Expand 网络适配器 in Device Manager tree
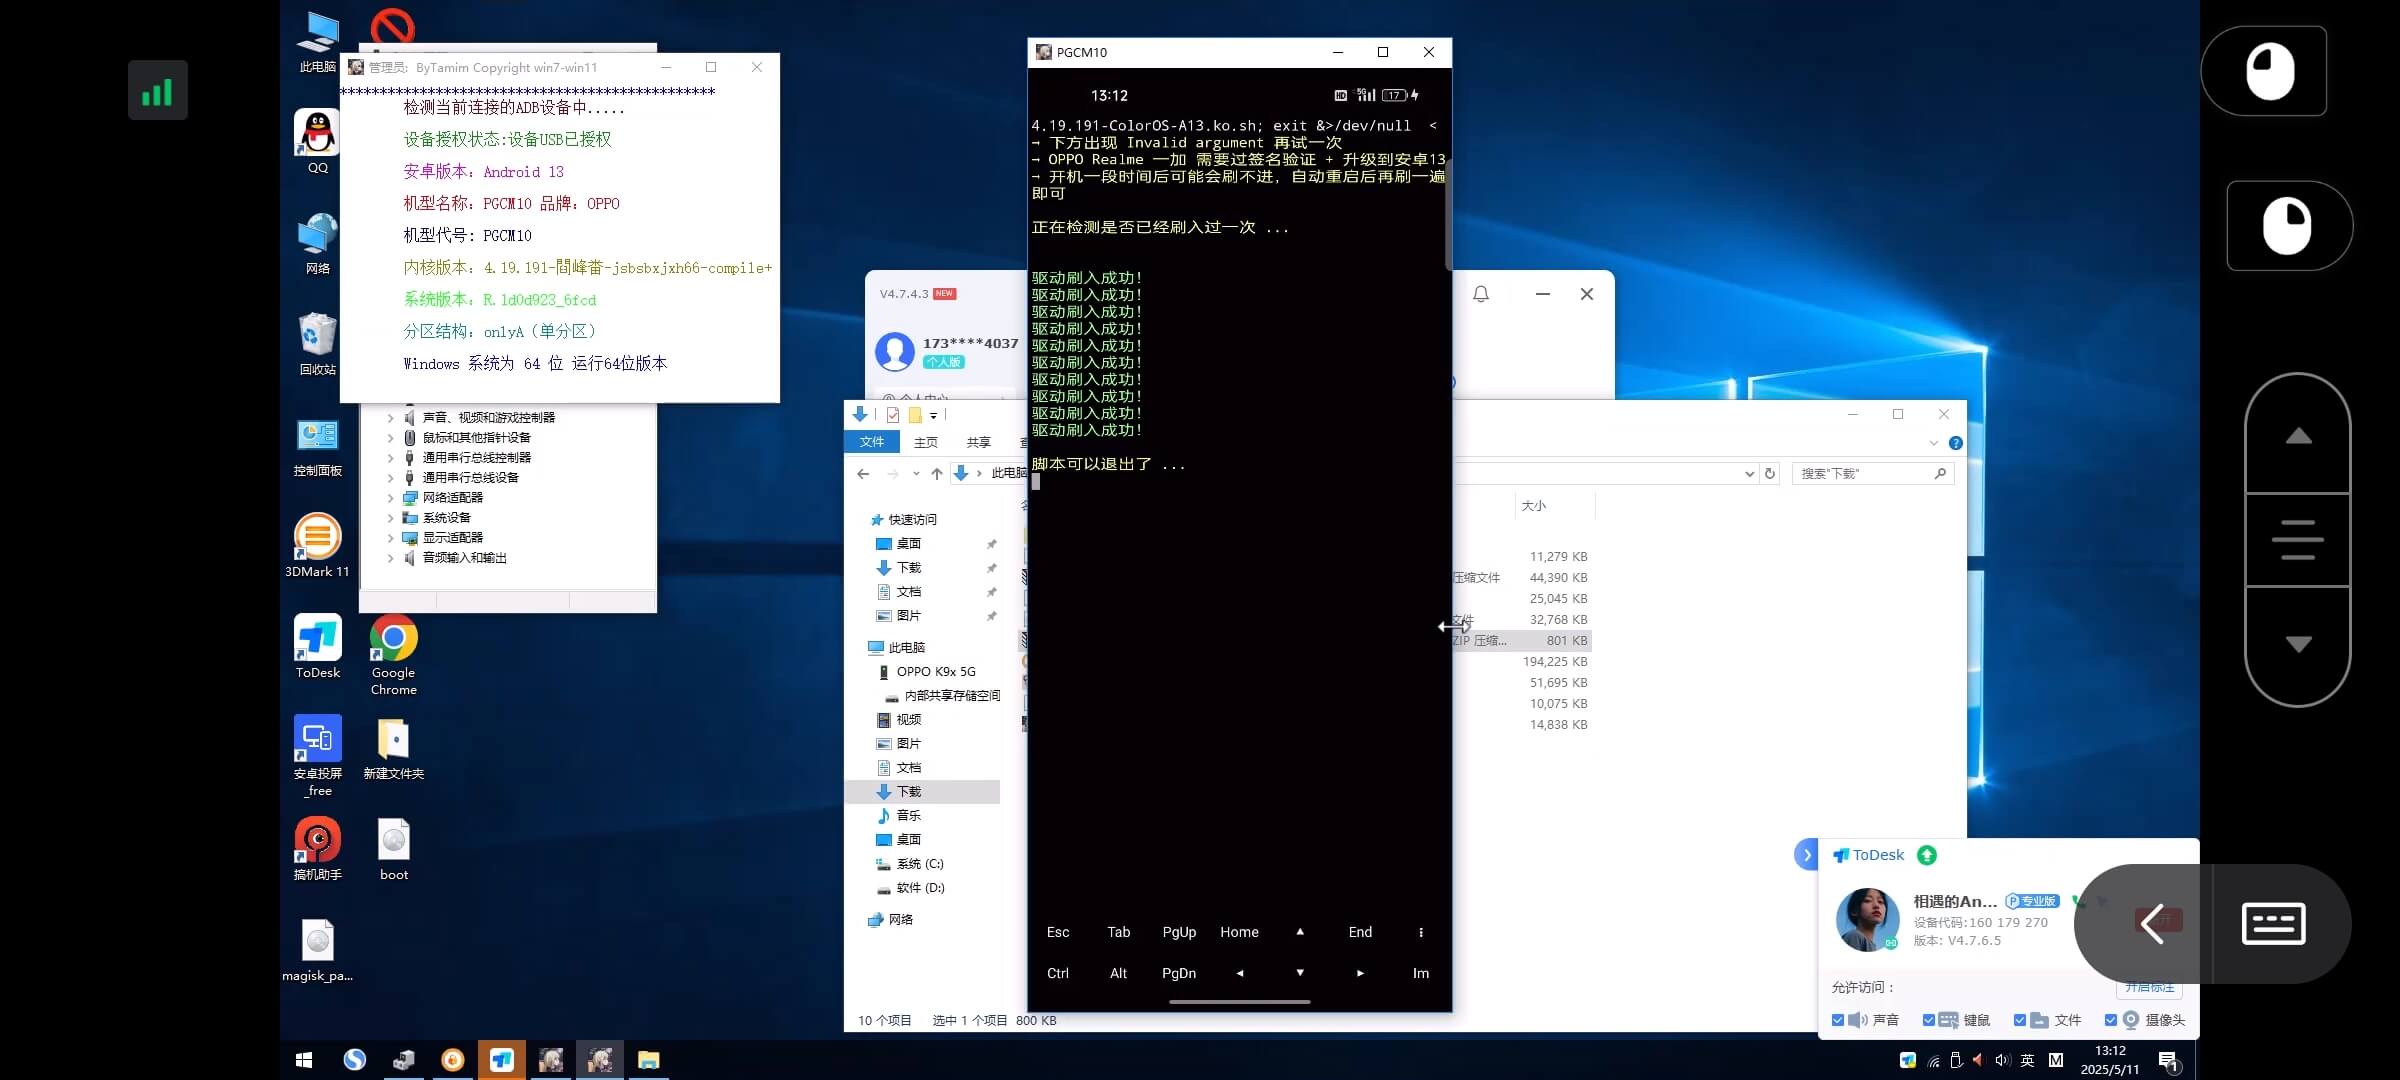2400x1080 pixels. pos(390,498)
